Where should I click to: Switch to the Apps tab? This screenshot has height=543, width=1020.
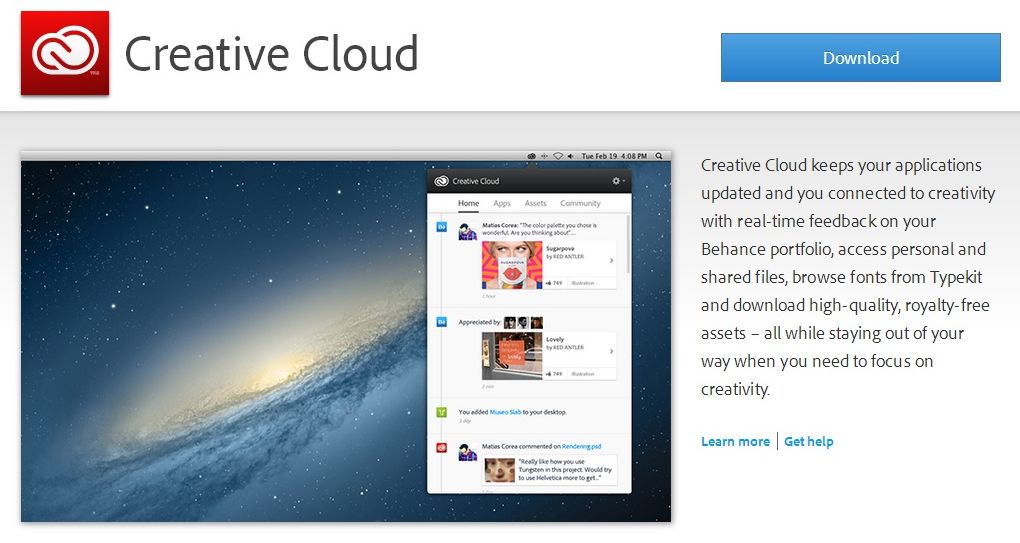point(502,204)
